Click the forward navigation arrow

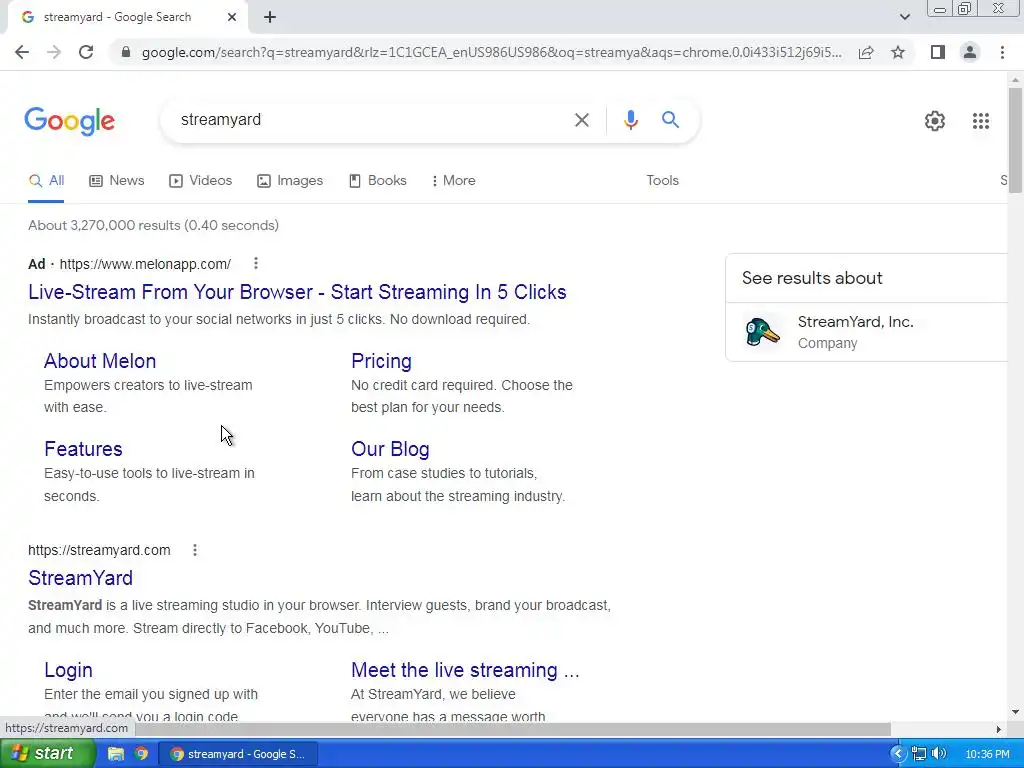pyautogui.click(x=54, y=52)
